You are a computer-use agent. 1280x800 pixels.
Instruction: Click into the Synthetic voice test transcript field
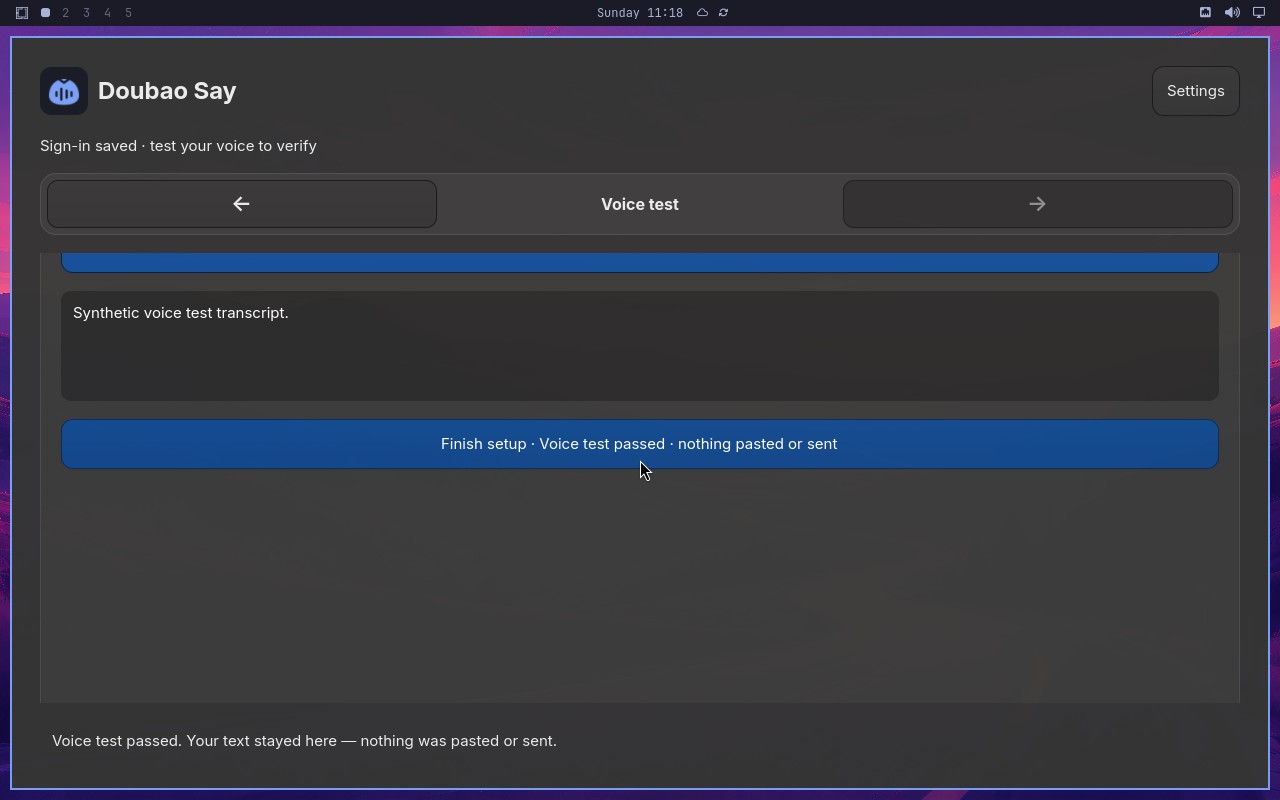(x=640, y=346)
